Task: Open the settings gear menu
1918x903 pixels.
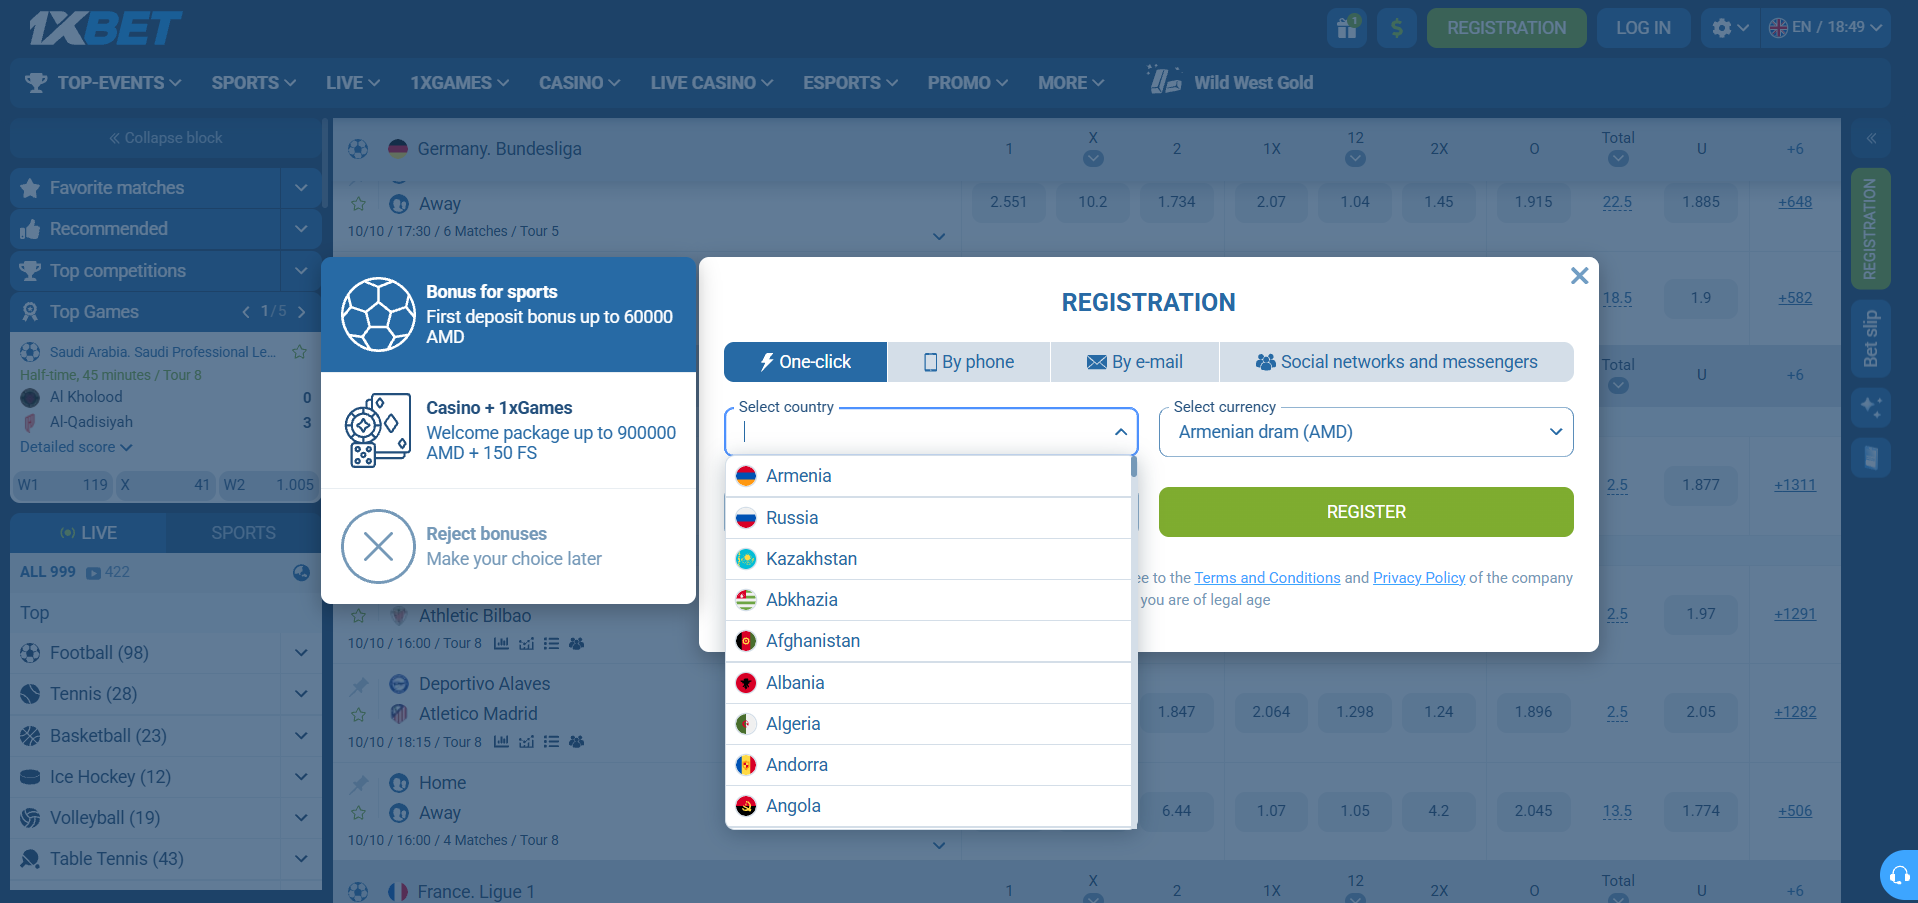Action: click(x=1729, y=28)
